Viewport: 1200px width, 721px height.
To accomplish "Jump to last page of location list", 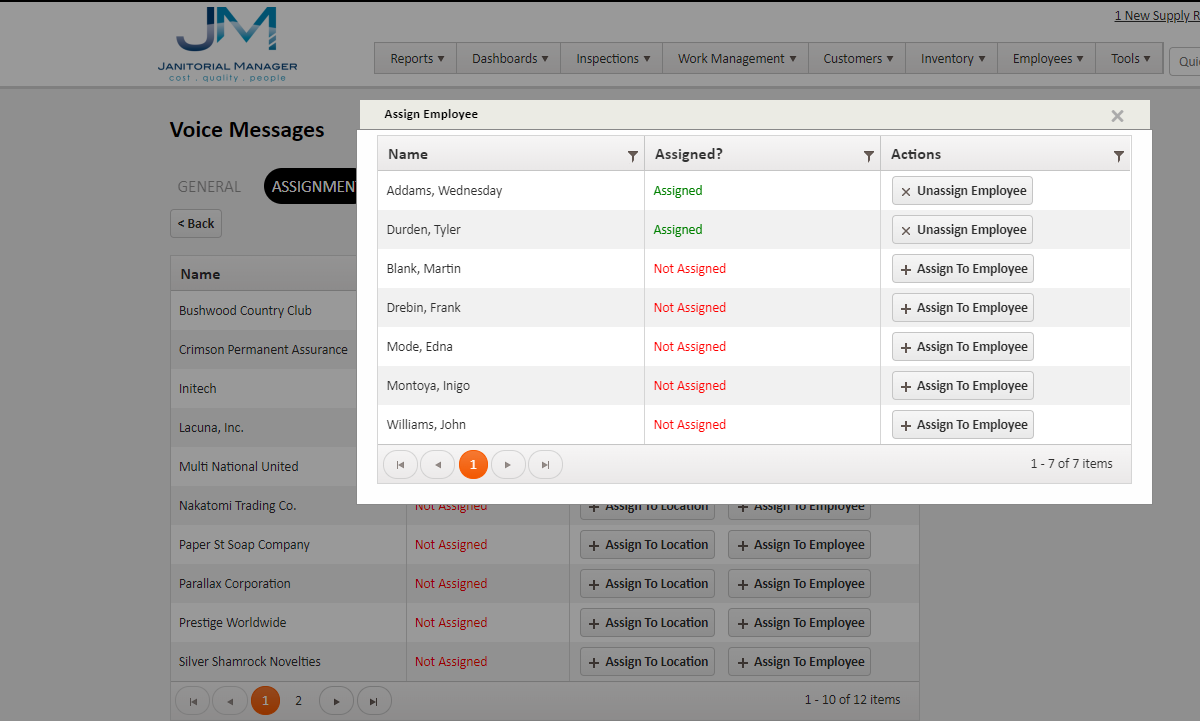I will (374, 700).
